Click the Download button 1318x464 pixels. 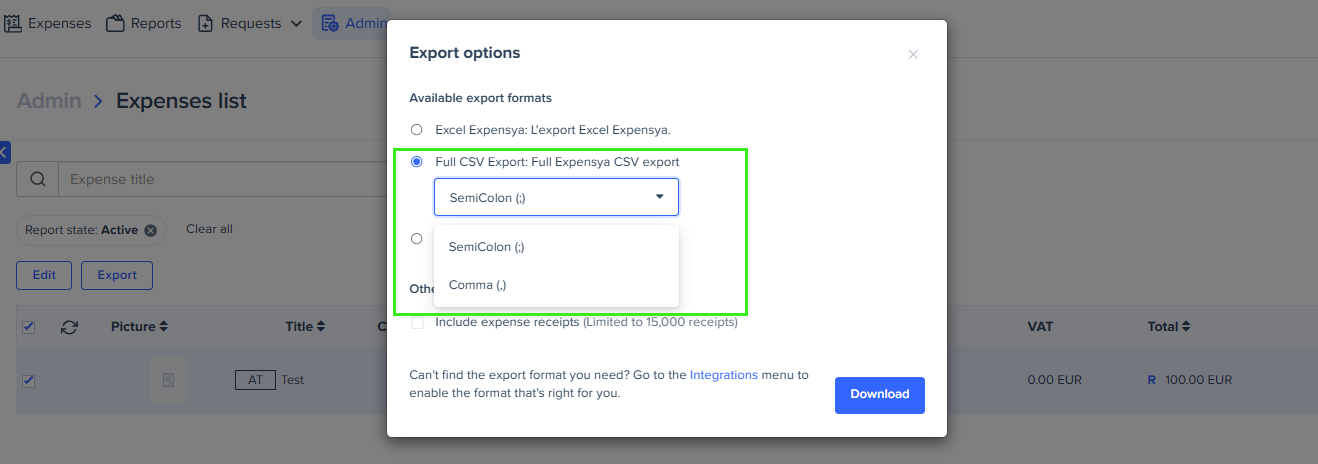point(880,394)
